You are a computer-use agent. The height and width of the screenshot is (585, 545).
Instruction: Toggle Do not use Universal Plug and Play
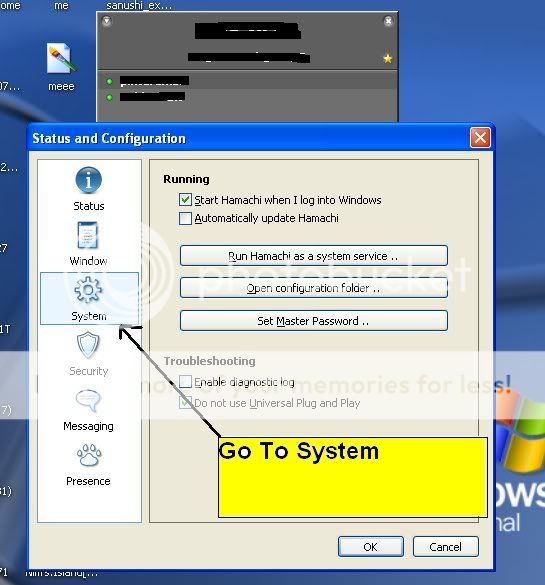click(185, 403)
